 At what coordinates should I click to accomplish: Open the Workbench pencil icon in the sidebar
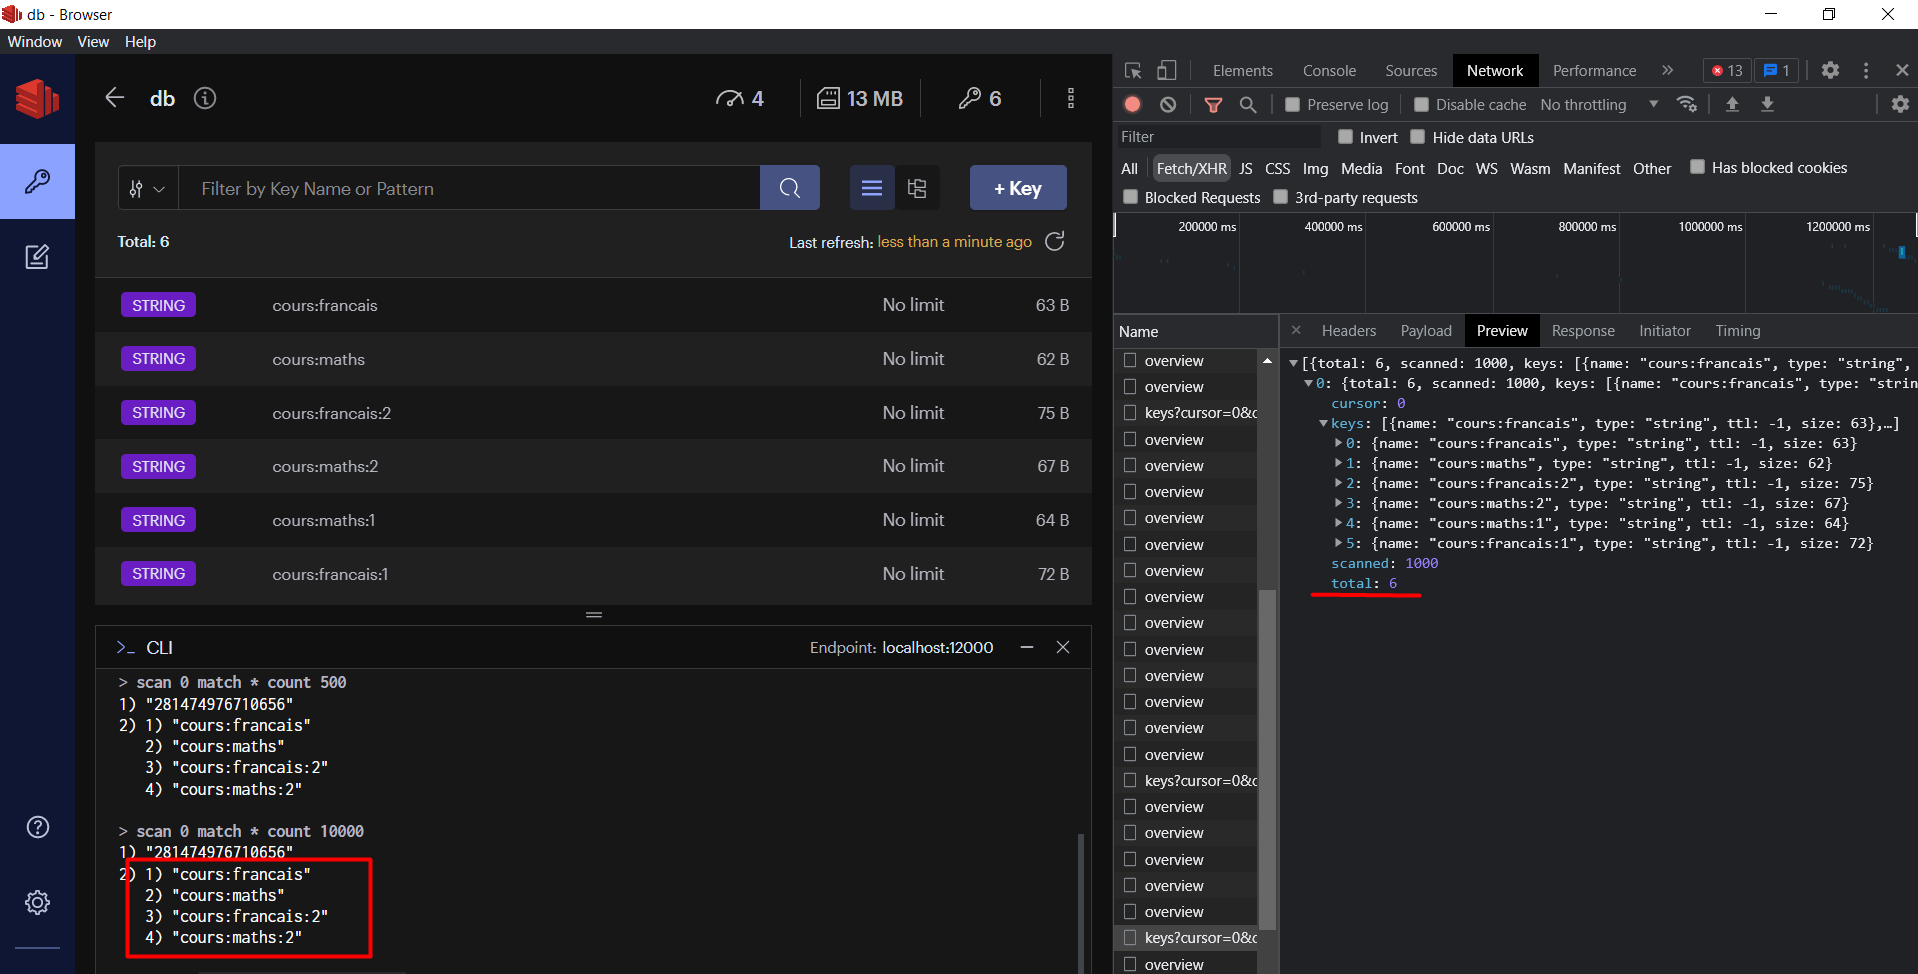(x=37, y=257)
